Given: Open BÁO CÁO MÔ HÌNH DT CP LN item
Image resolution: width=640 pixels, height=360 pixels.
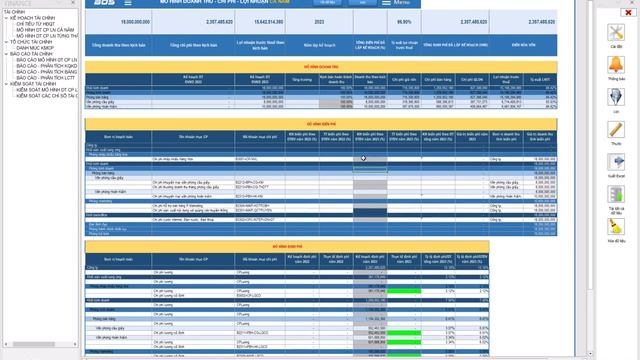Looking at the screenshot, I should coord(47,60).
